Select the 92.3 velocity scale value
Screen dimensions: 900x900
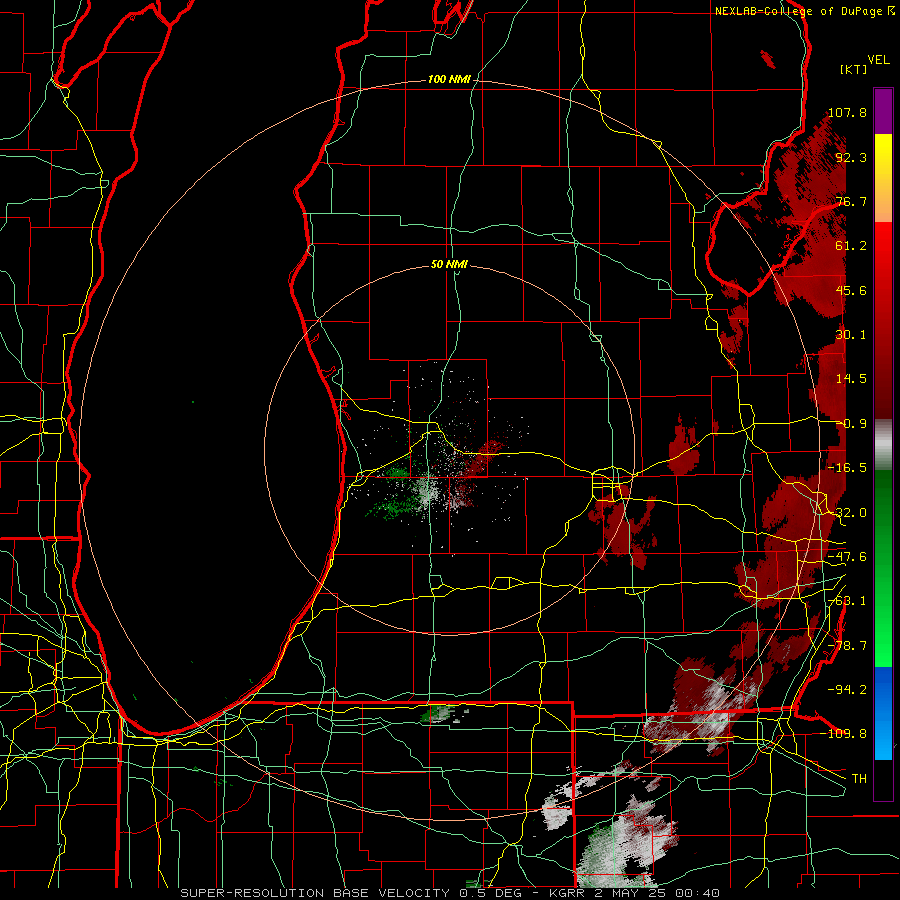click(851, 157)
